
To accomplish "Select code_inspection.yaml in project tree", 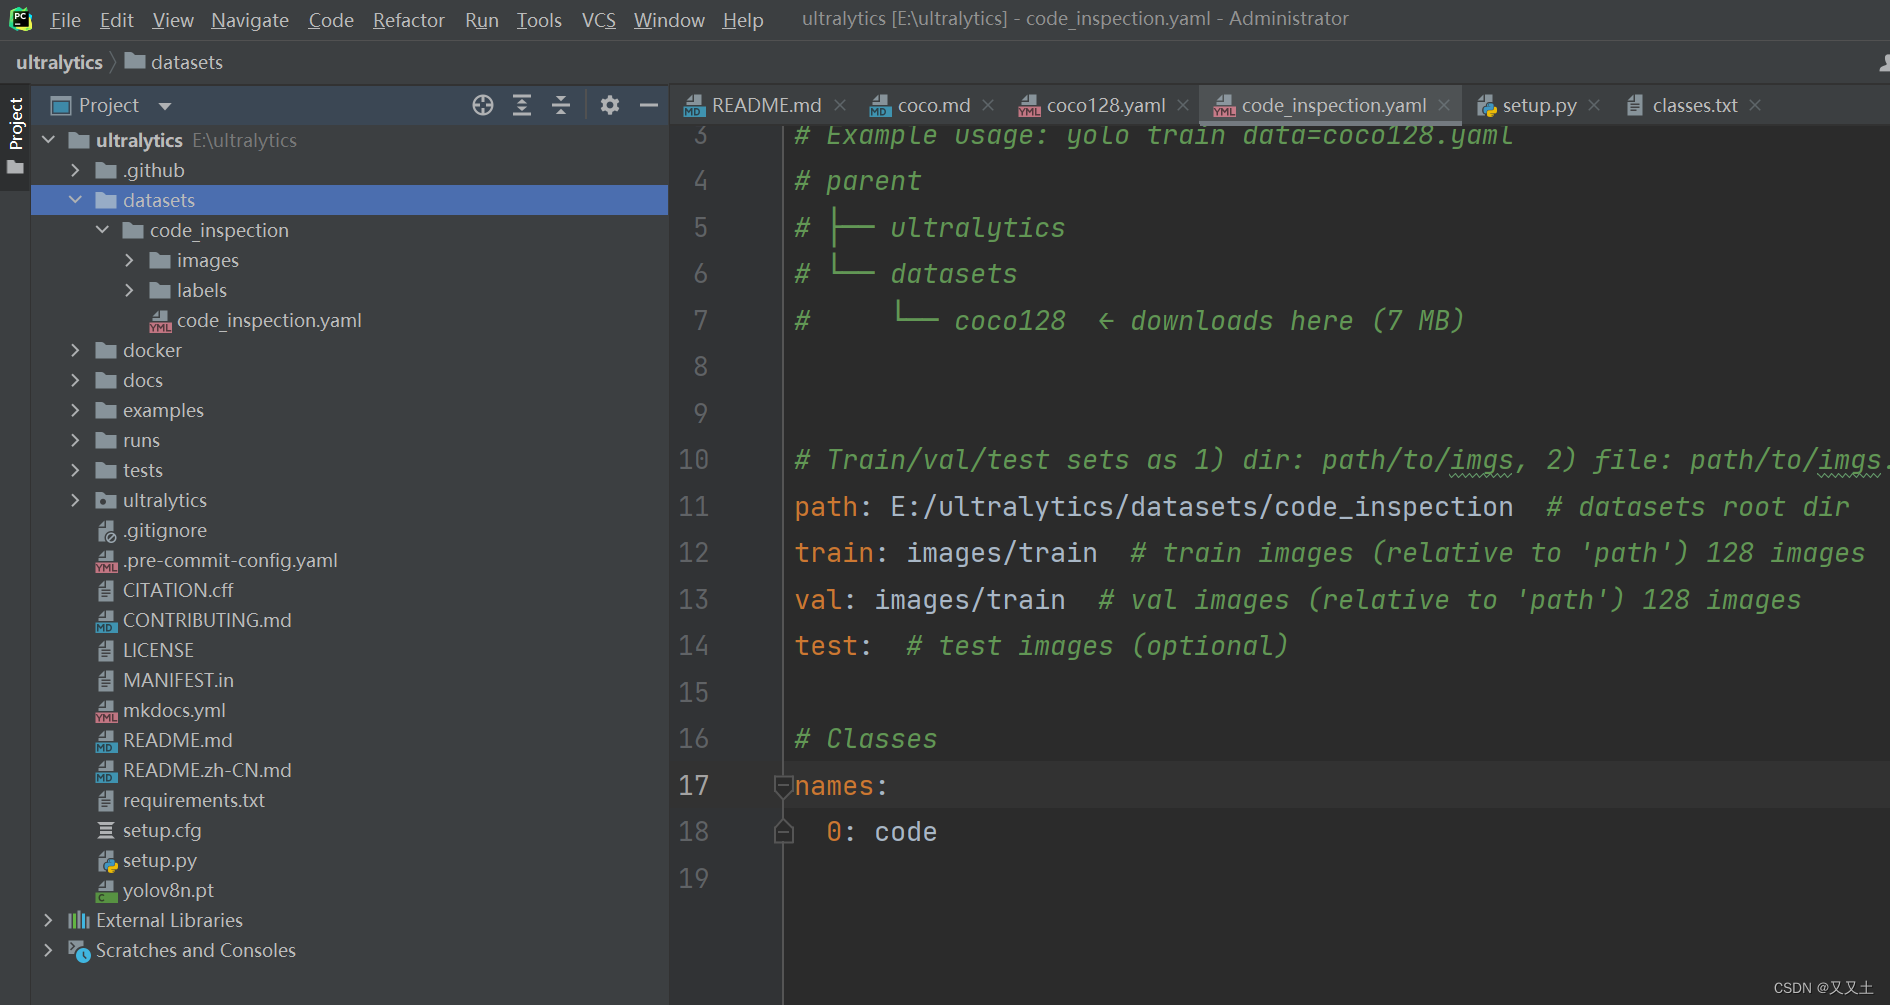I will tap(269, 320).
